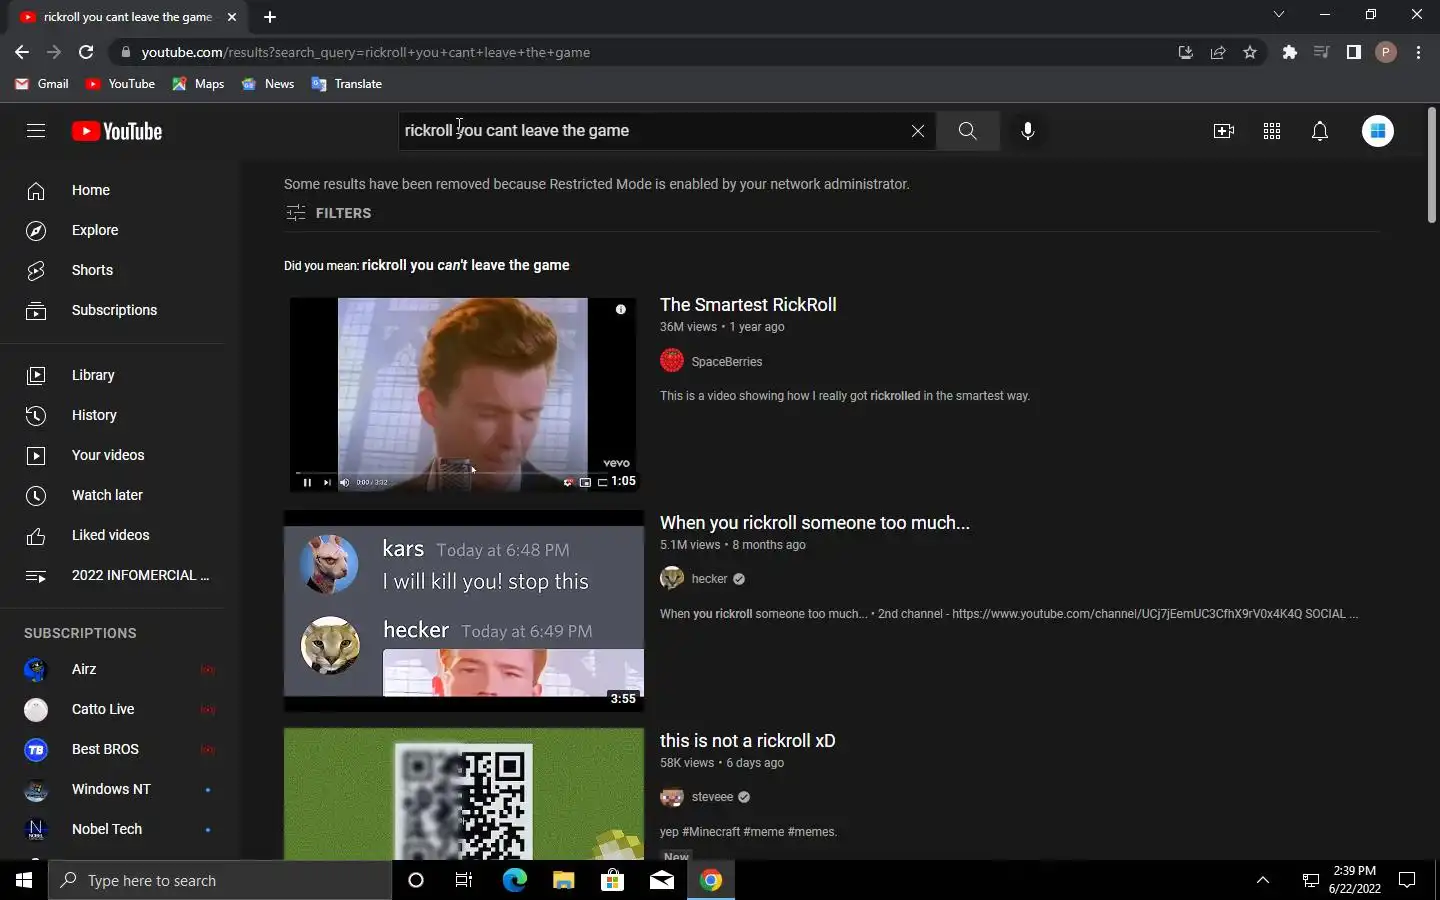Open 'this is not a rickroll xD' thumbnail
The width and height of the screenshot is (1440, 900).
(x=464, y=794)
